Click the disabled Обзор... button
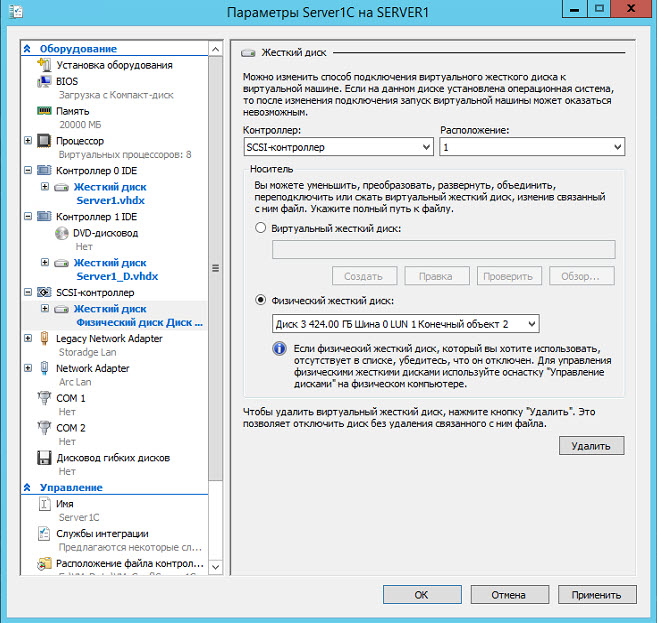This screenshot has height=623, width=657. pyautogui.click(x=582, y=276)
